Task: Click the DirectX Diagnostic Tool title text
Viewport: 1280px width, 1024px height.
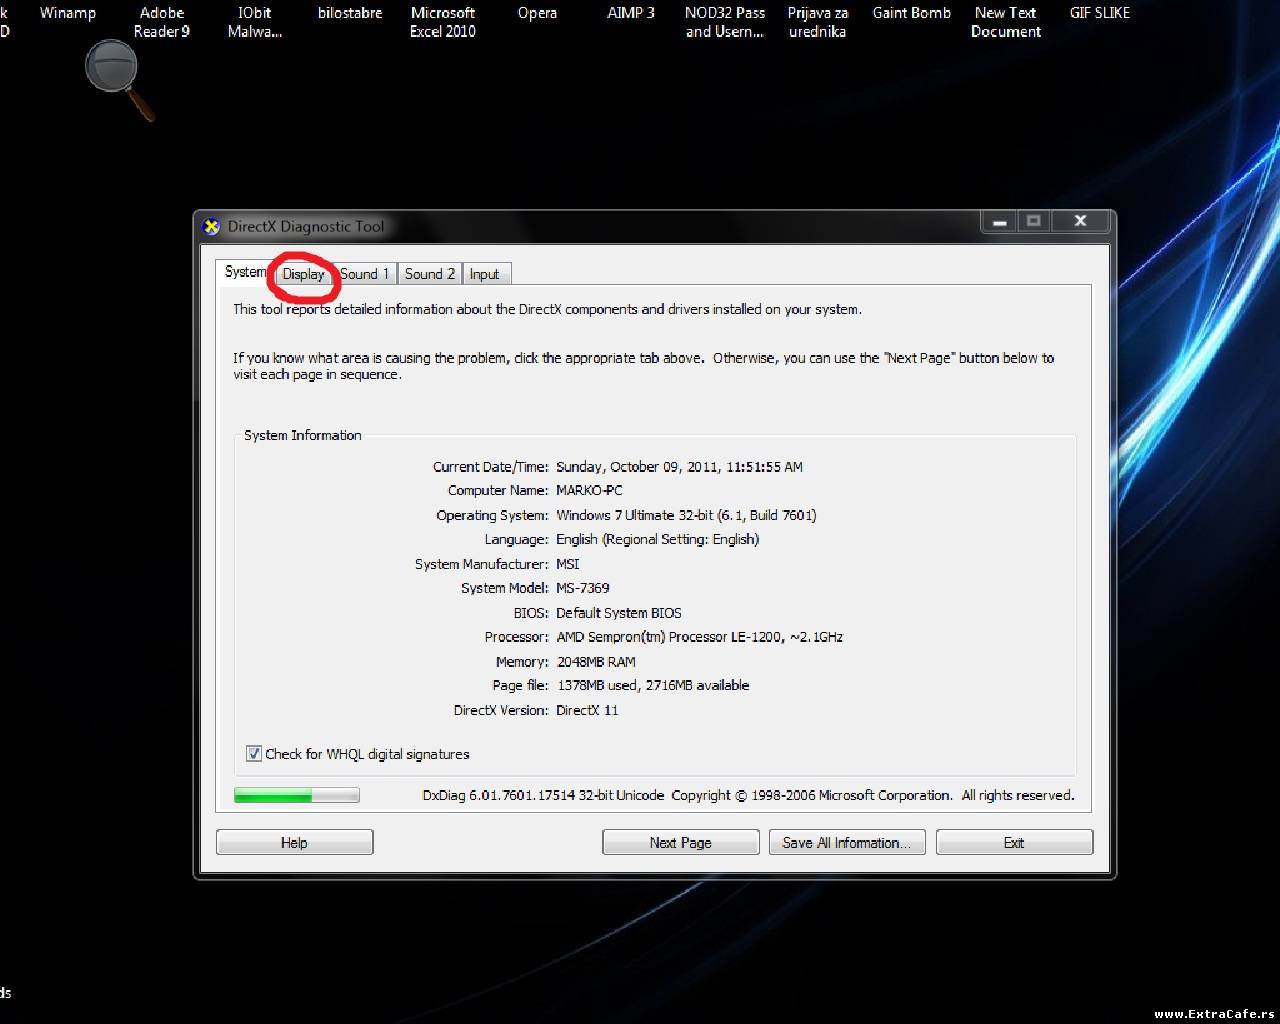Action: tap(306, 227)
